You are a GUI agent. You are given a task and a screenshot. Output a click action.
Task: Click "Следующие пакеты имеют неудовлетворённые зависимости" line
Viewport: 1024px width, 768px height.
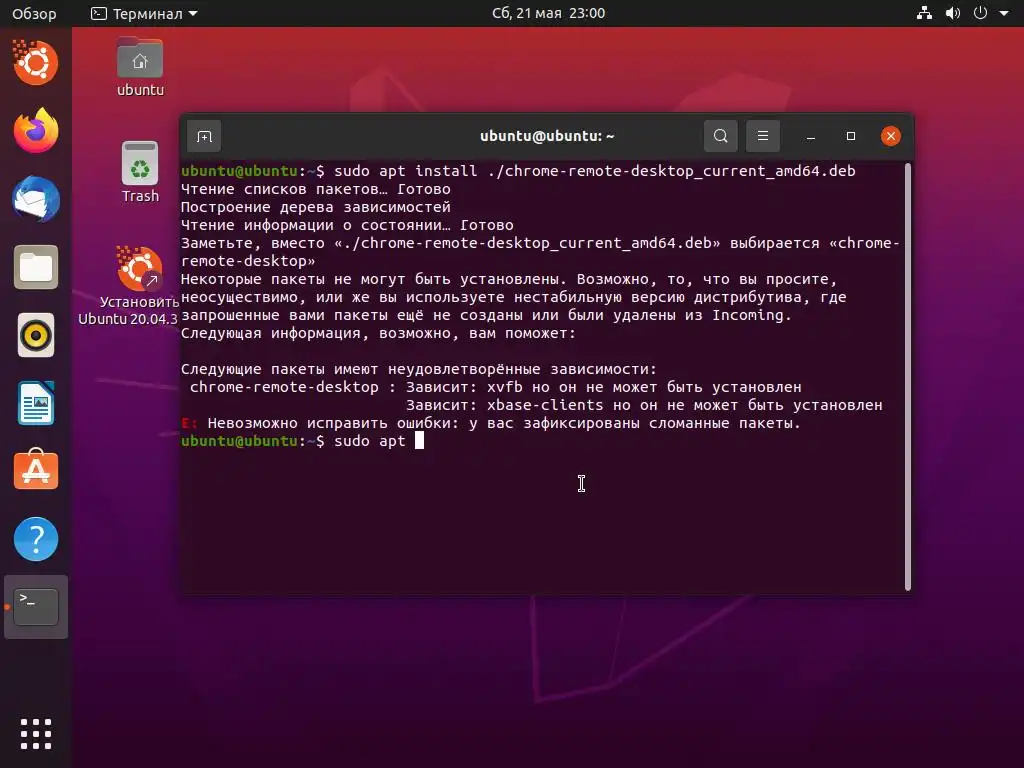pos(419,369)
